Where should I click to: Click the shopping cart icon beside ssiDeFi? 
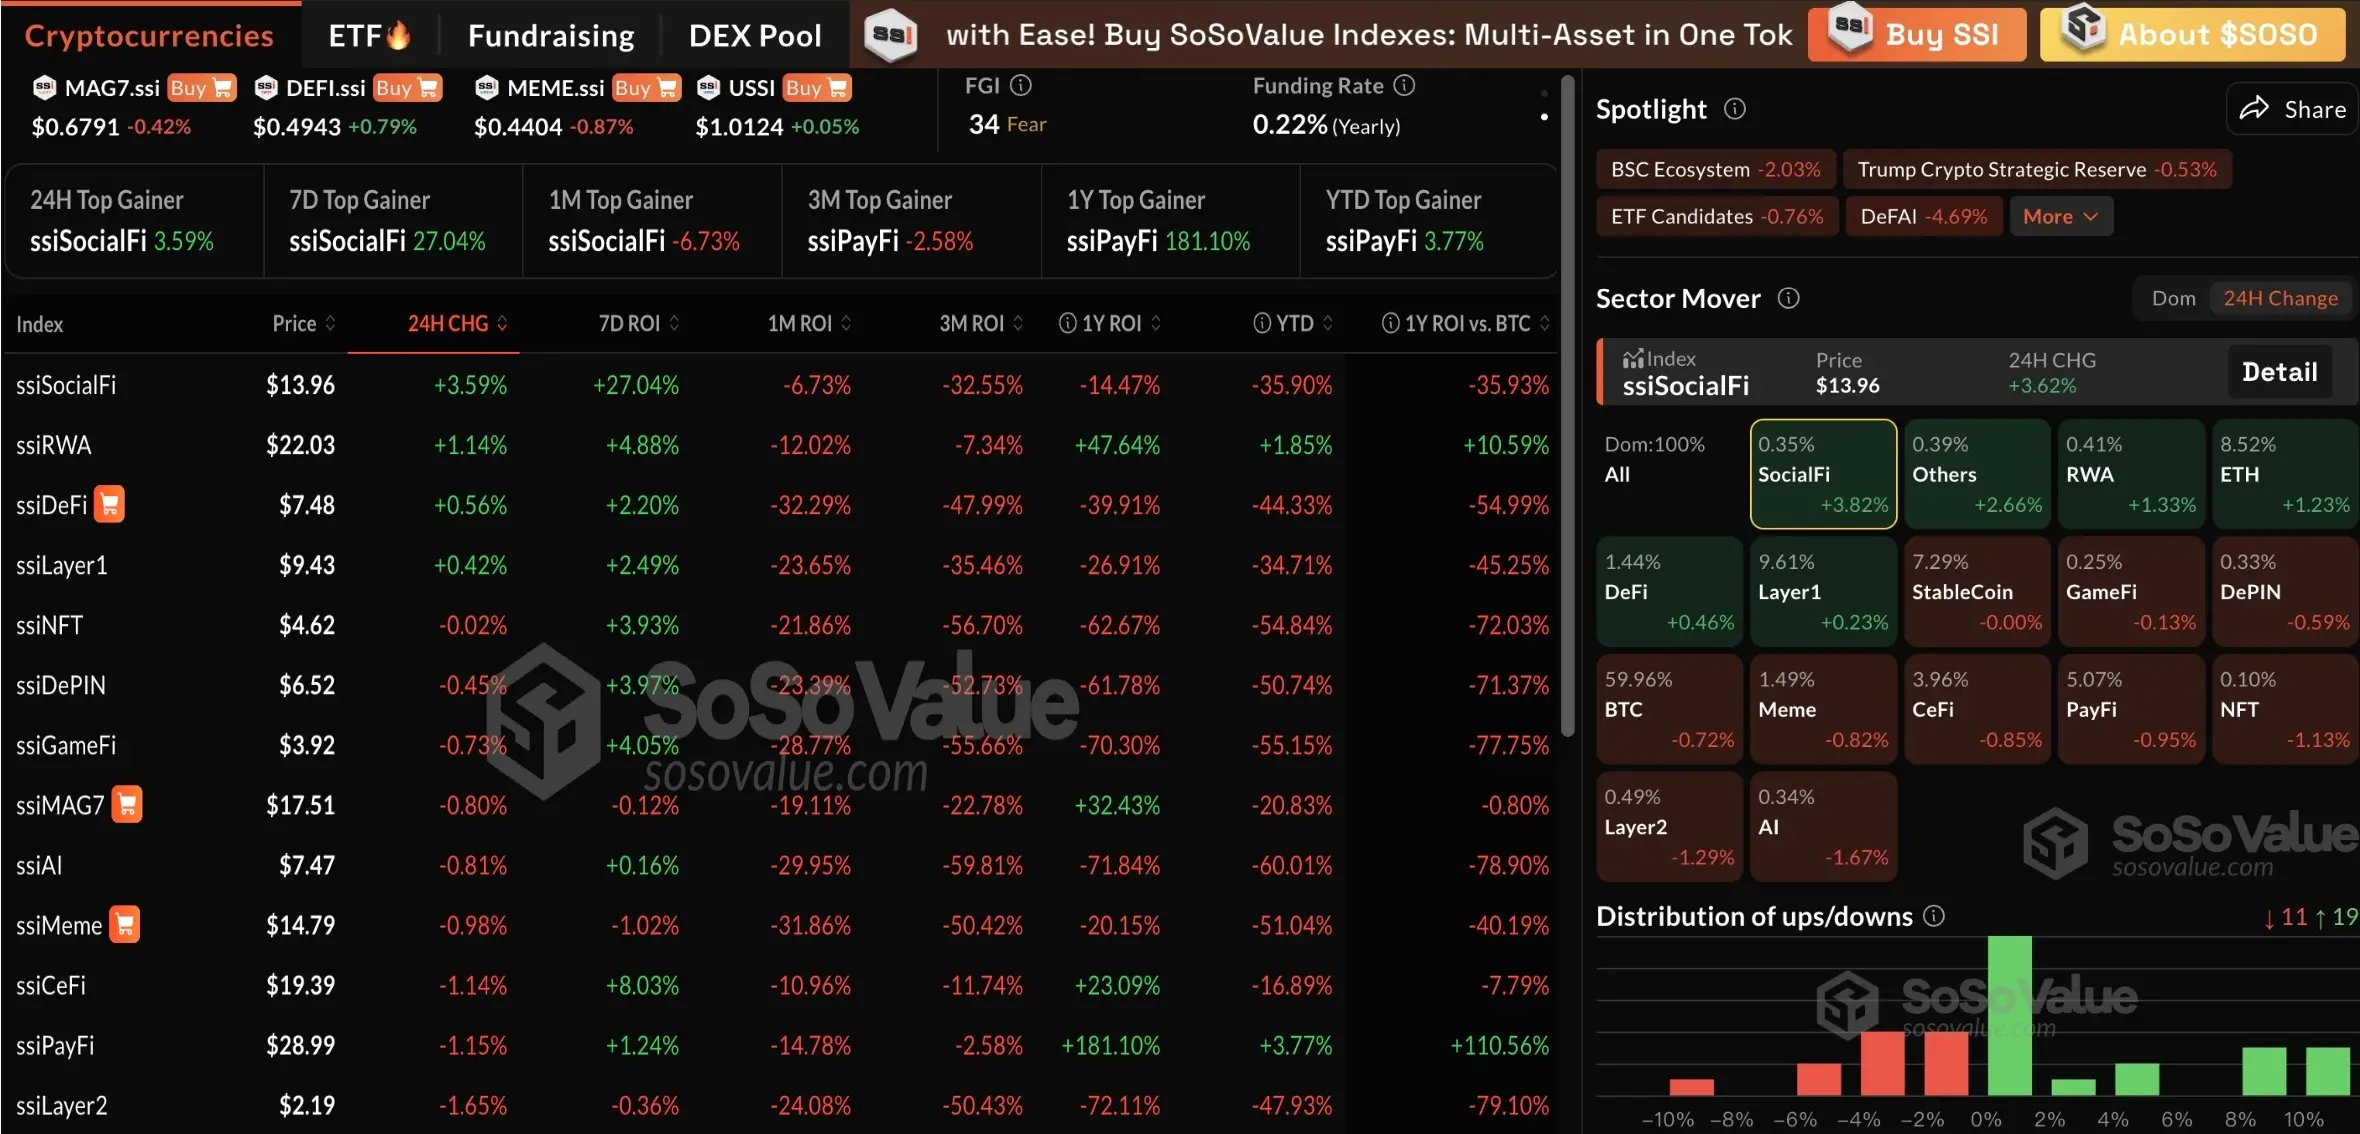[x=109, y=504]
